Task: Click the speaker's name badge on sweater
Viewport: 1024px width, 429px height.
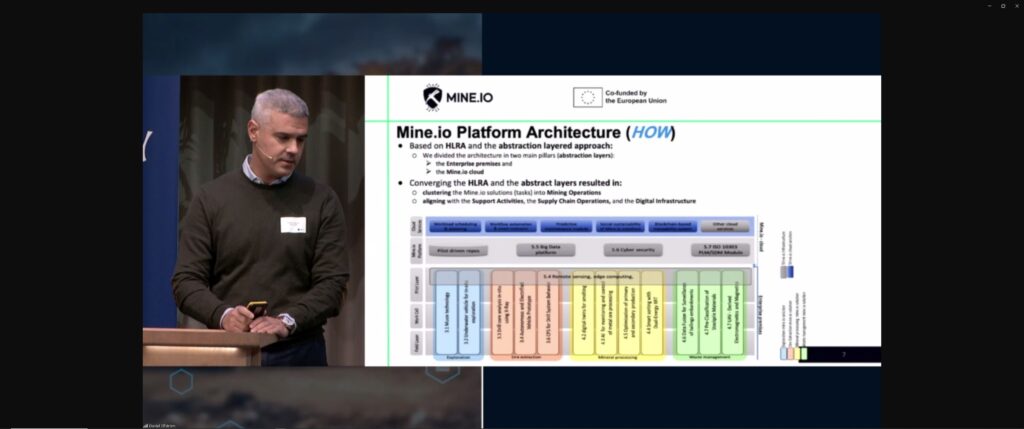Action: pyautogui.click(x=292, y=225)
